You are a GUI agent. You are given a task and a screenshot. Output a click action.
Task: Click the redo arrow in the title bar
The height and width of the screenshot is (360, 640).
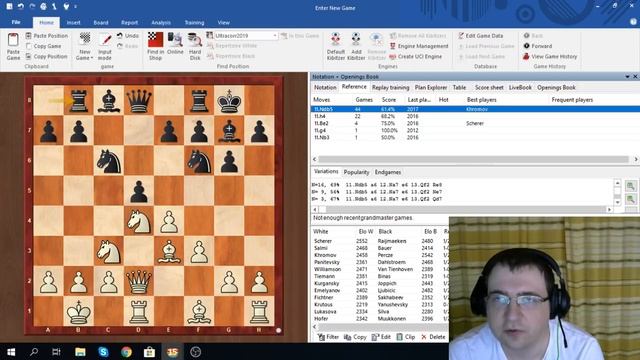[32, 7]
